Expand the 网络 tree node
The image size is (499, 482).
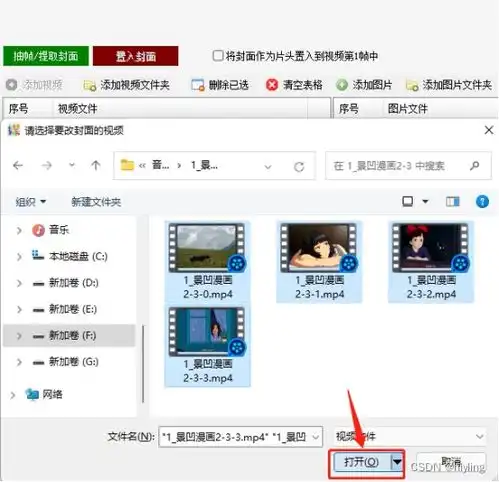(x=13, y=395)
